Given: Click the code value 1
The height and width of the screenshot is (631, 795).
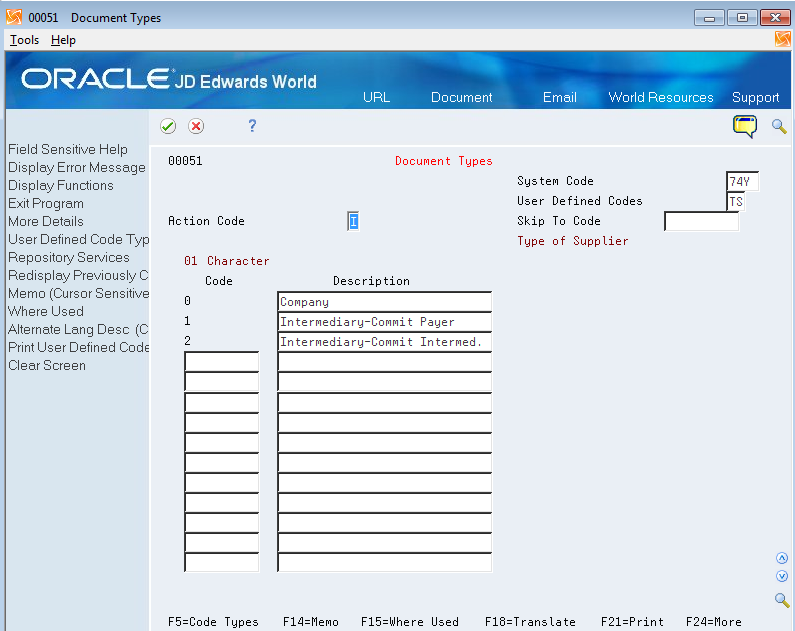Looking at the screenshot, I should 187,321.
